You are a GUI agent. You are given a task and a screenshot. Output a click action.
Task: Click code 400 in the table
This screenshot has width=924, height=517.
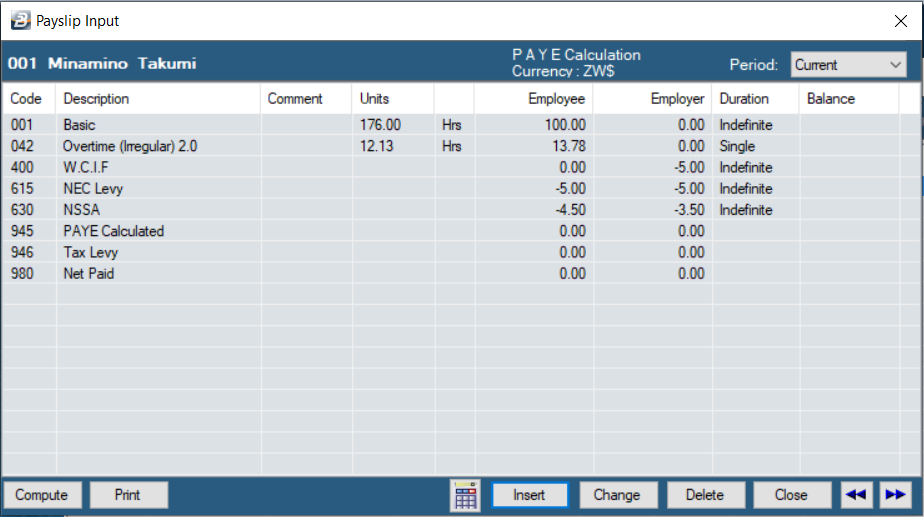tap(22, 167)
